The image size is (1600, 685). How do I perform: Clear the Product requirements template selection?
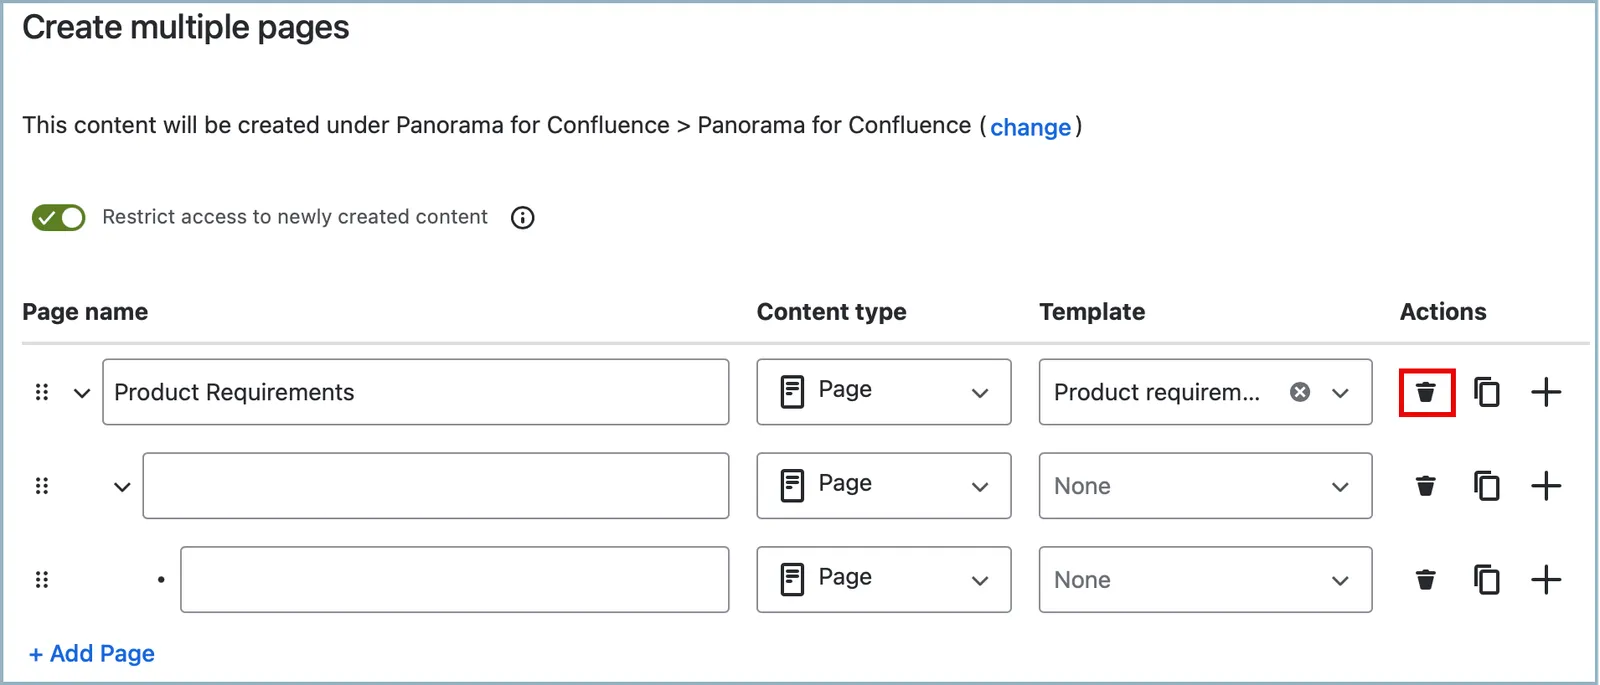pos(1300,392)
